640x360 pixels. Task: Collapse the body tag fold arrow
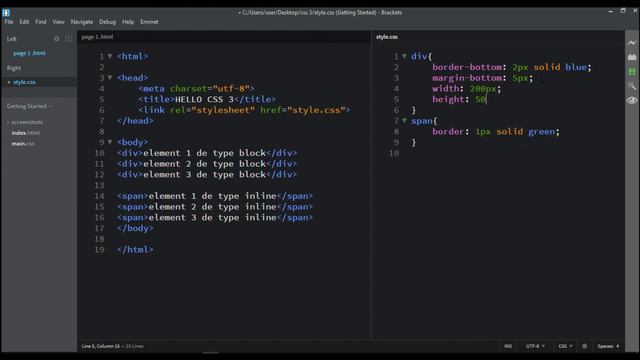[x=110, y=142]
